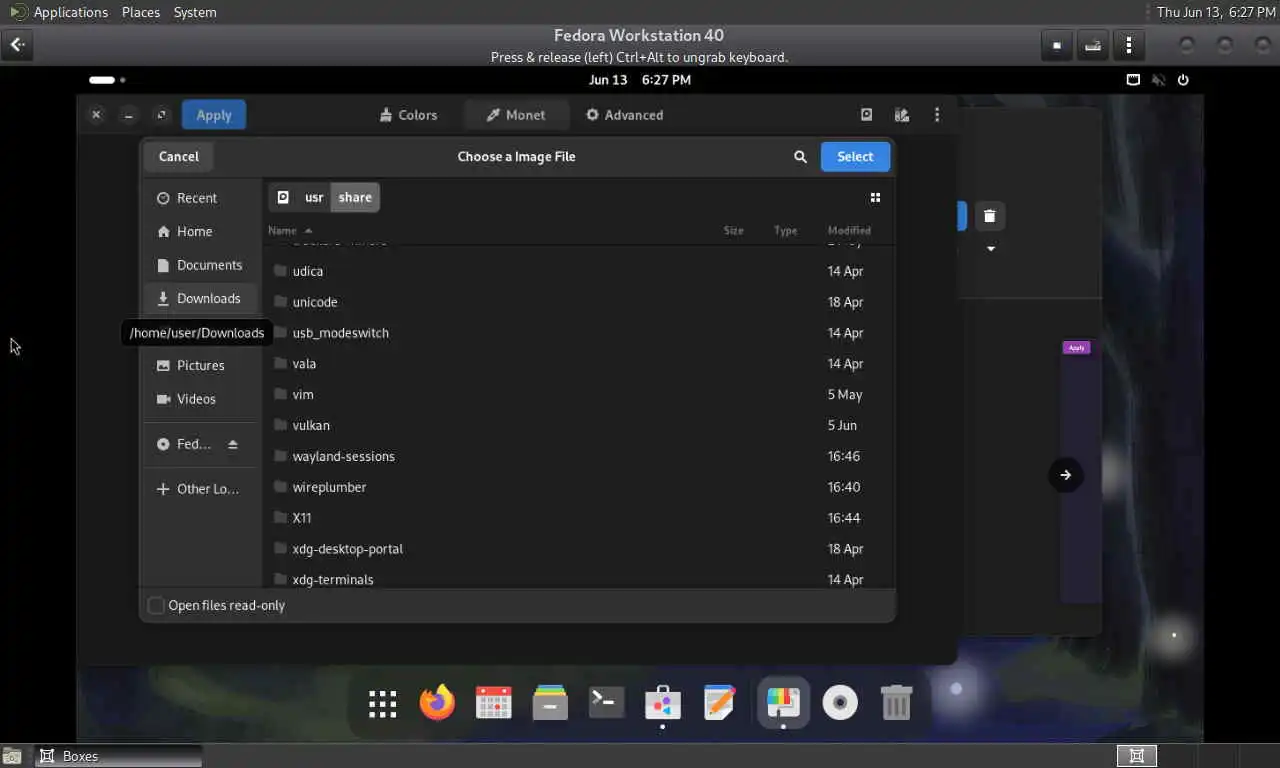This screenshot has height=768, width=1280.
Task: Open Videos in the sidebar
Action: point(200,398)
